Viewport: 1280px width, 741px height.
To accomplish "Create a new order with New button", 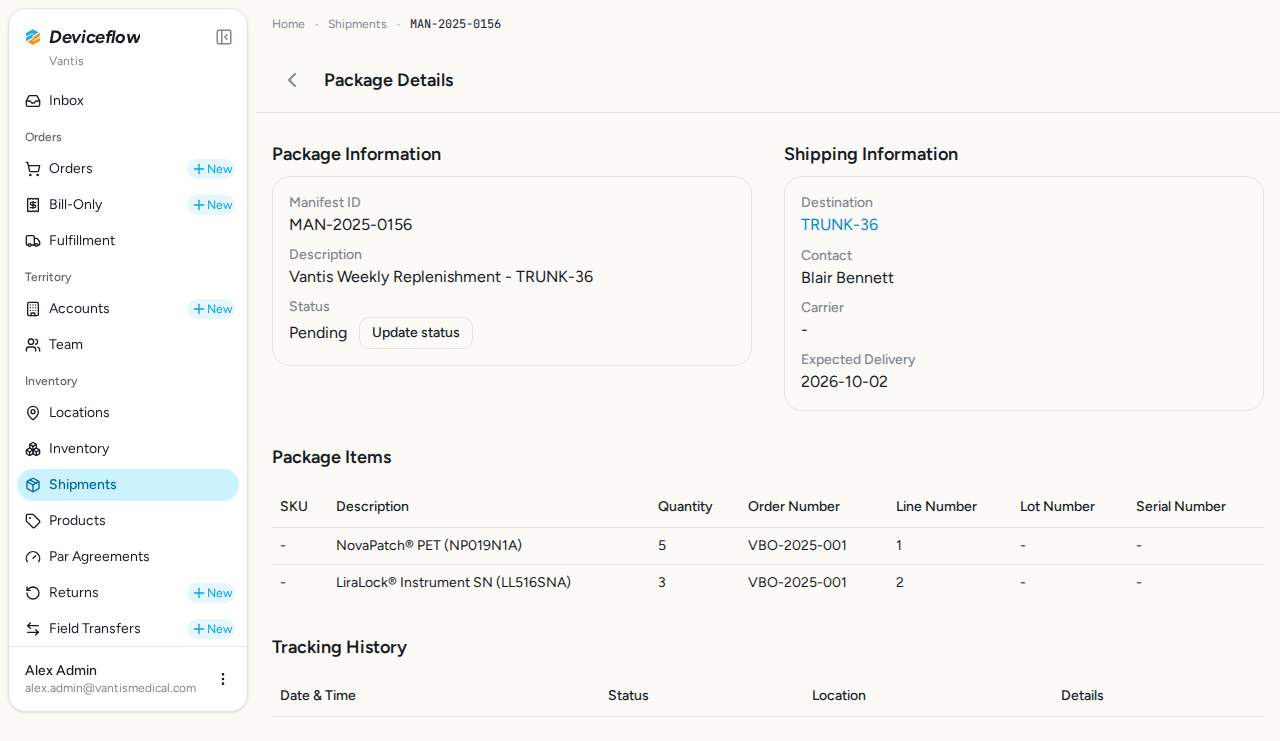I will point(212,169).
